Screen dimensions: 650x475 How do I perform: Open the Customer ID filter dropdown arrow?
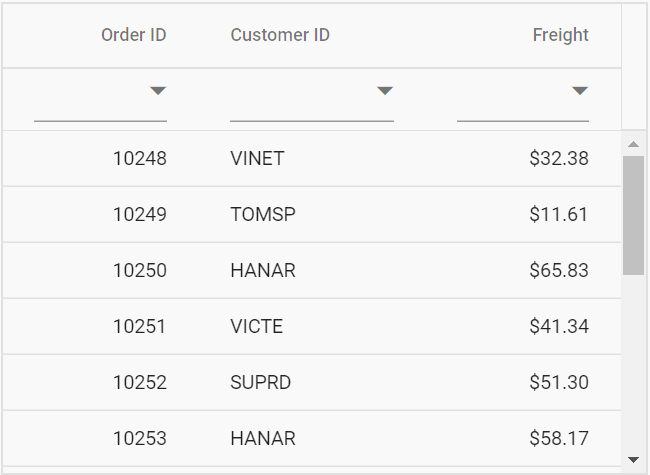tap(385, 91)
